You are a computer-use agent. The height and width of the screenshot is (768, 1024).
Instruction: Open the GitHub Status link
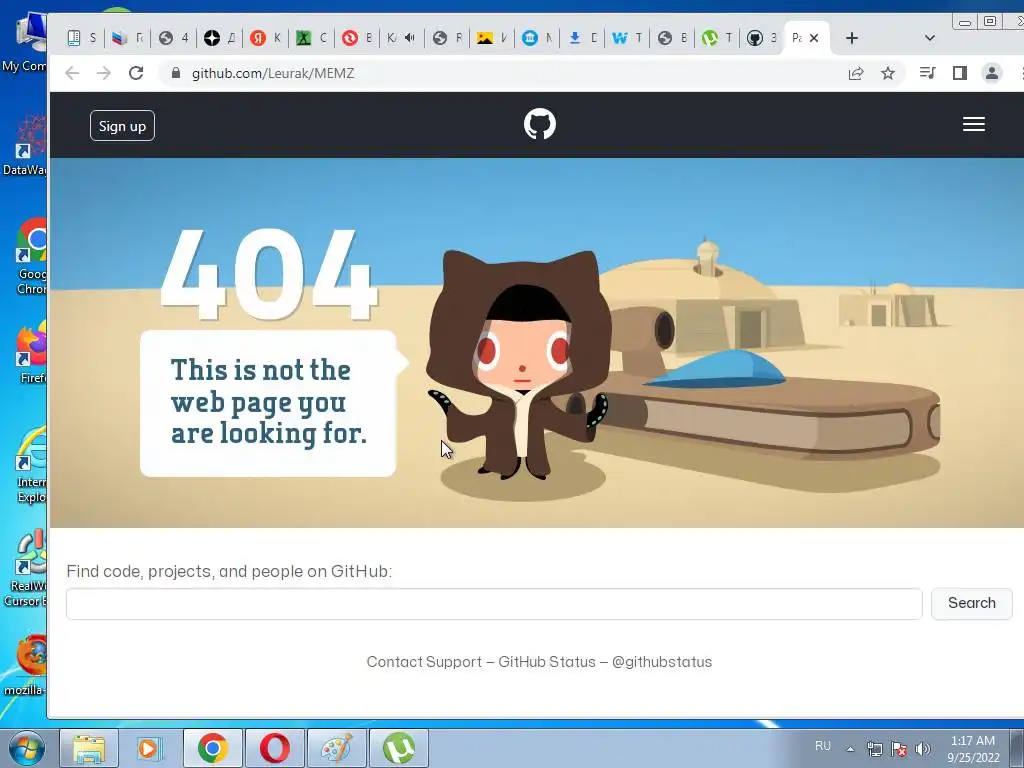coord(547,662)
